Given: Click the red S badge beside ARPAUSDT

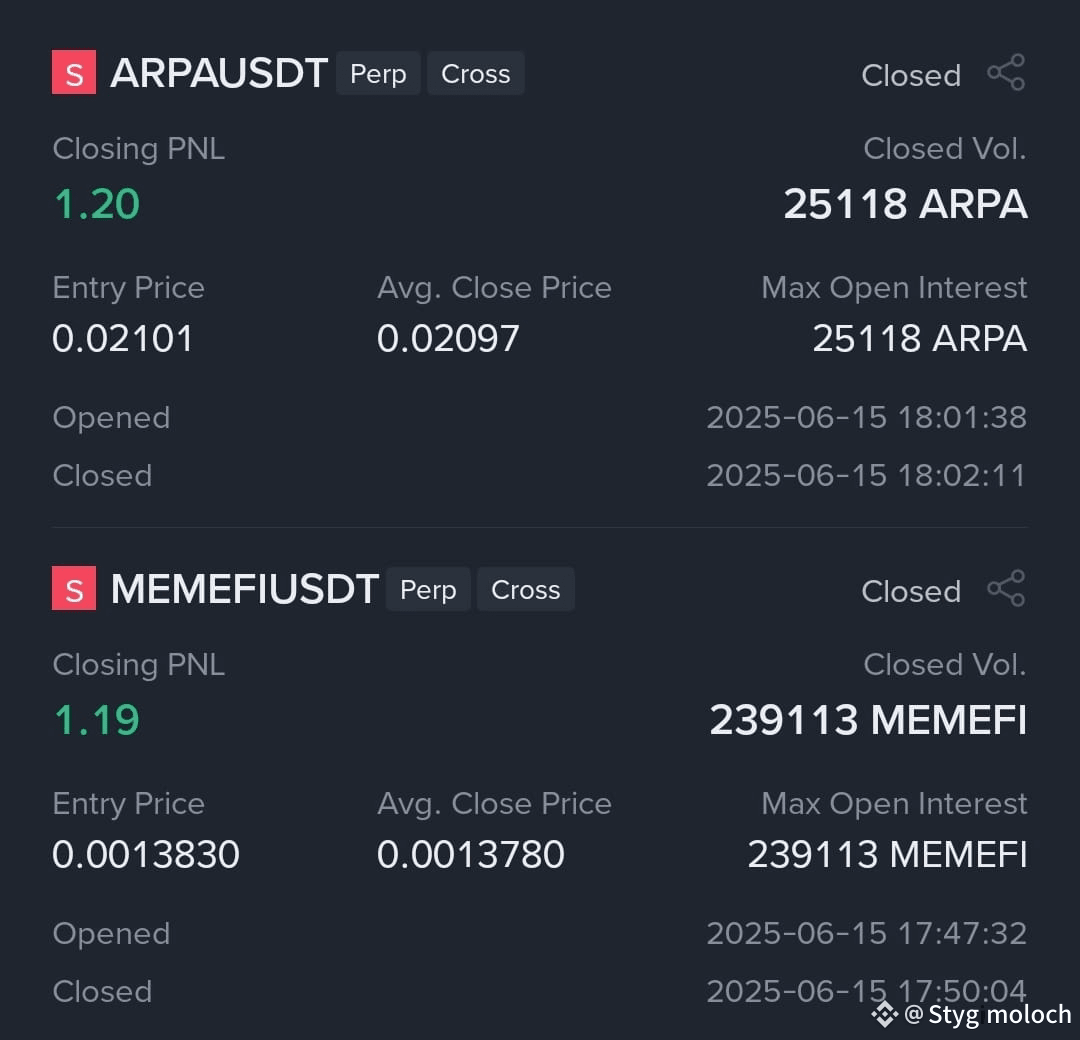Looking at the screenshot, I should tap(74, 72).
